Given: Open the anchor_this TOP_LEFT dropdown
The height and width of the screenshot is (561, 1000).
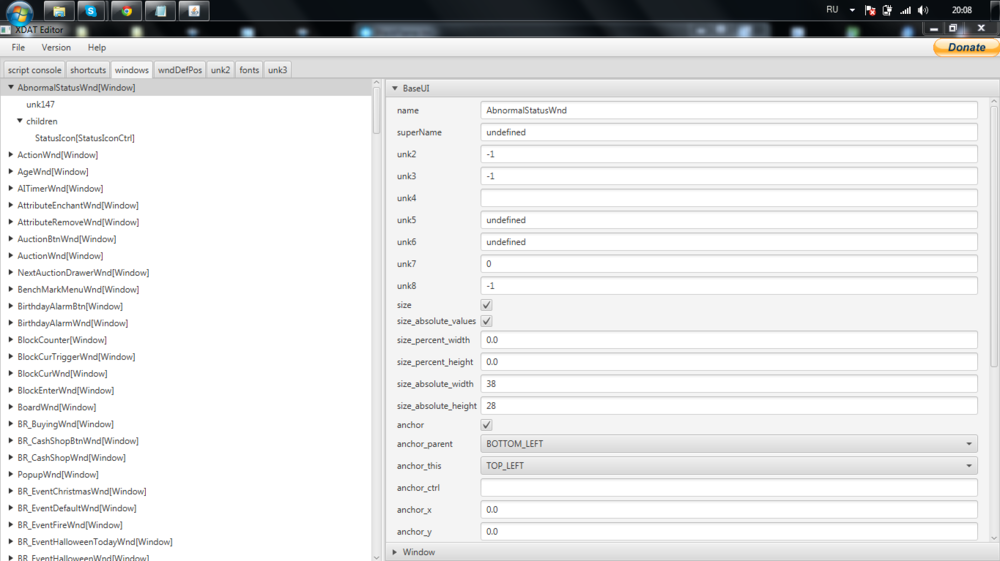Looking at the screenshot, I should 728,466.
